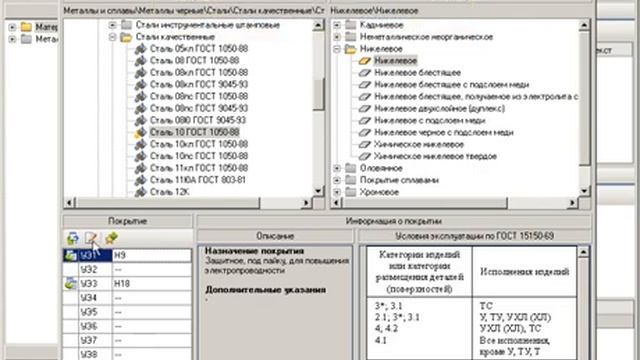Click icon beside Никелевое черное с подслоем меди
This screenshot has height=360, width=640.
click(x=364, y=133)
